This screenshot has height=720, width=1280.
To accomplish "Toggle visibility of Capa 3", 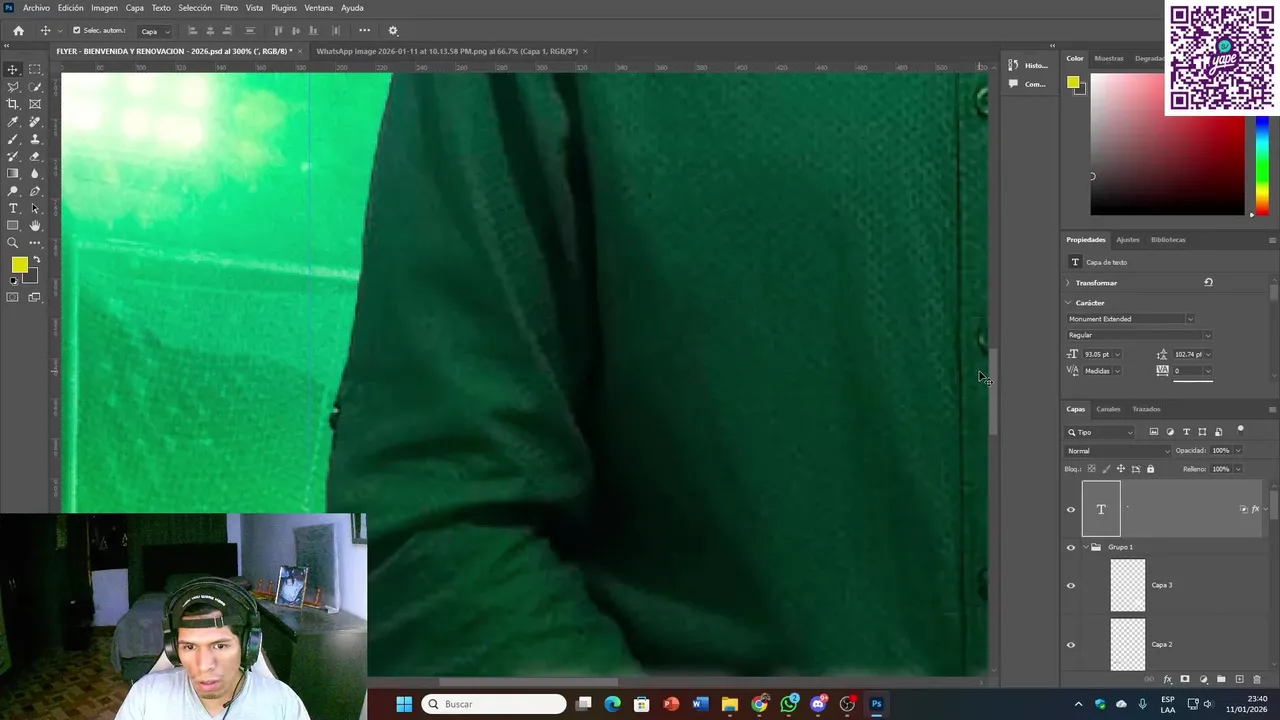I will (1071, 585).
